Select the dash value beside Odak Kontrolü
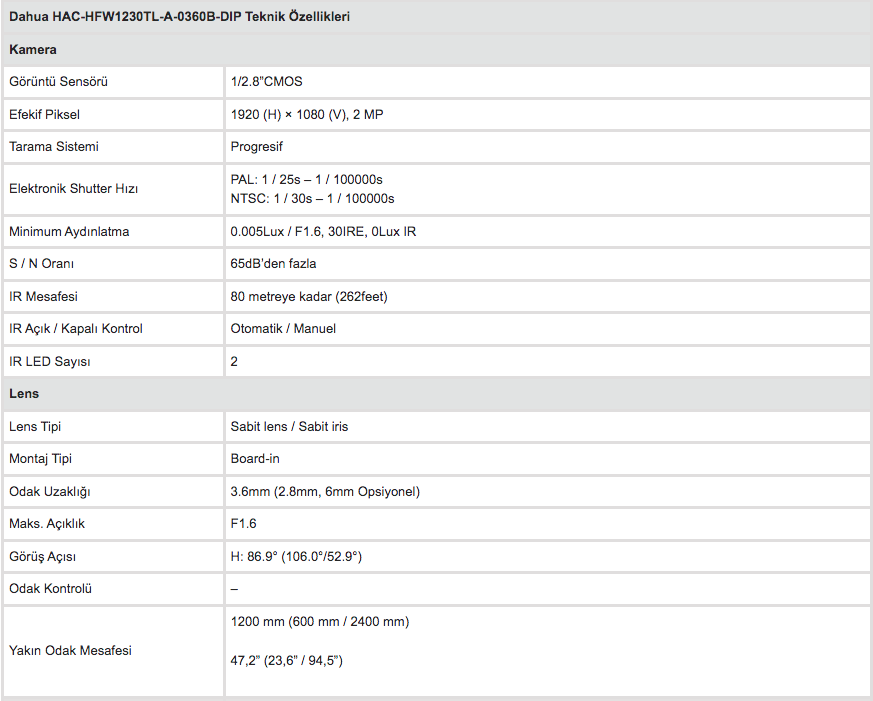This screenshot has width=873, height=701. click(x=234, y=589)
